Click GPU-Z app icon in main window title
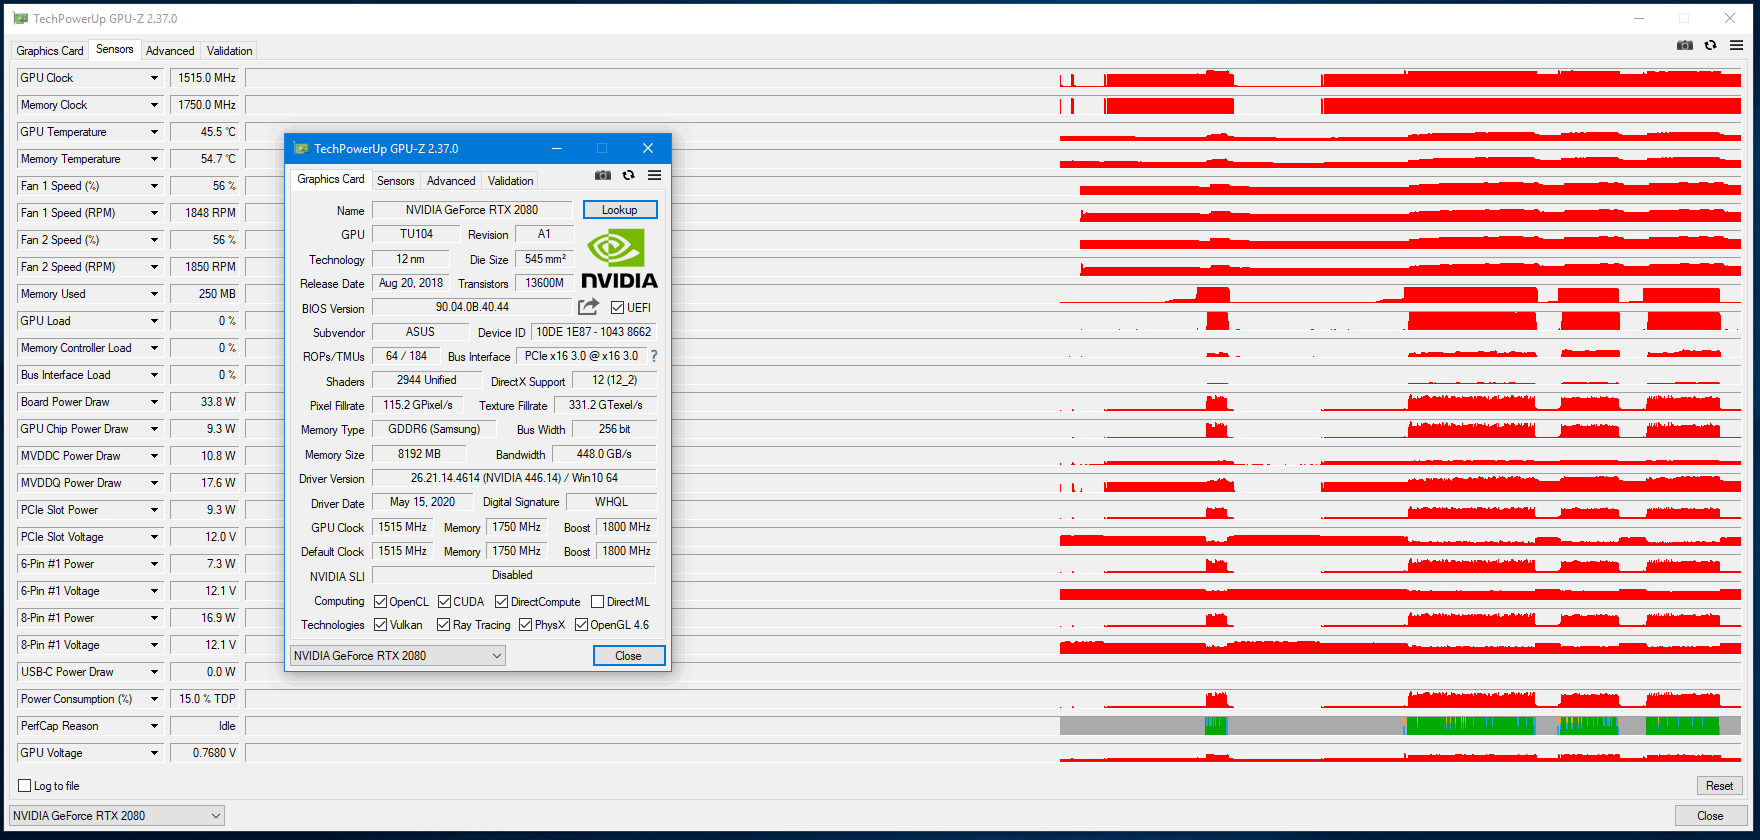The image size is (1760, 840). click(20, 18)
